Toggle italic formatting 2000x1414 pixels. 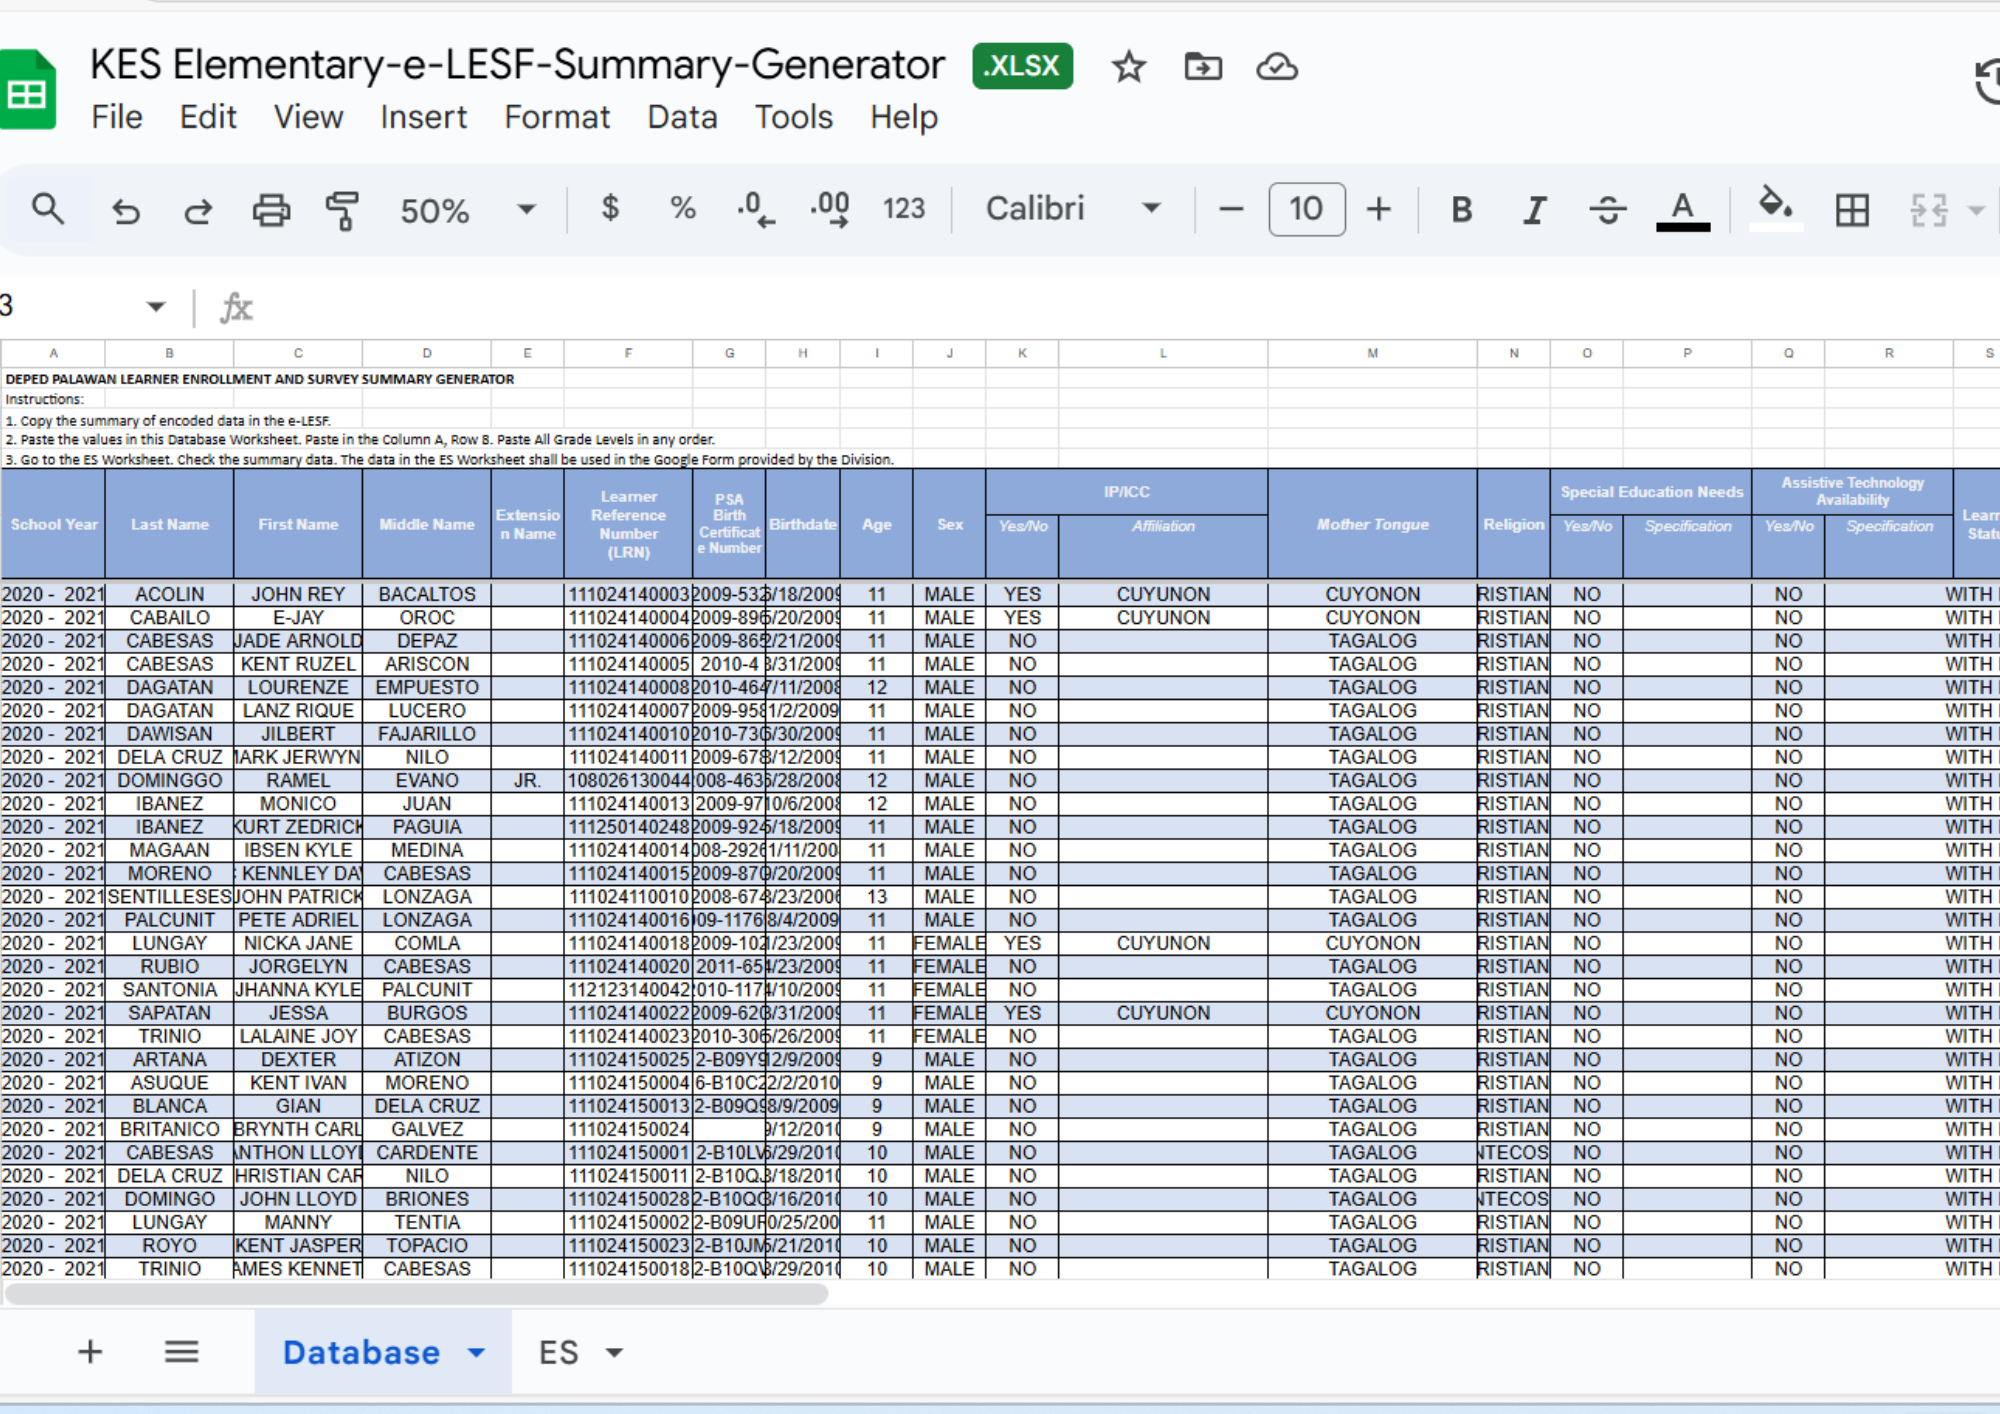tap(1534, 209)
